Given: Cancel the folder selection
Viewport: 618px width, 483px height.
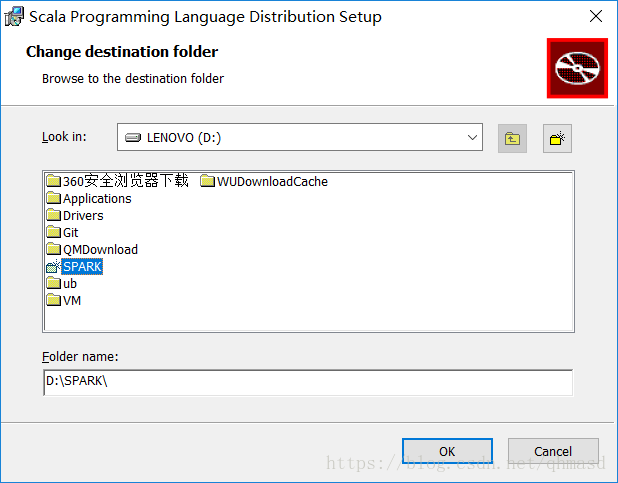Looking at the screenshot, I should tap(553, 451).
